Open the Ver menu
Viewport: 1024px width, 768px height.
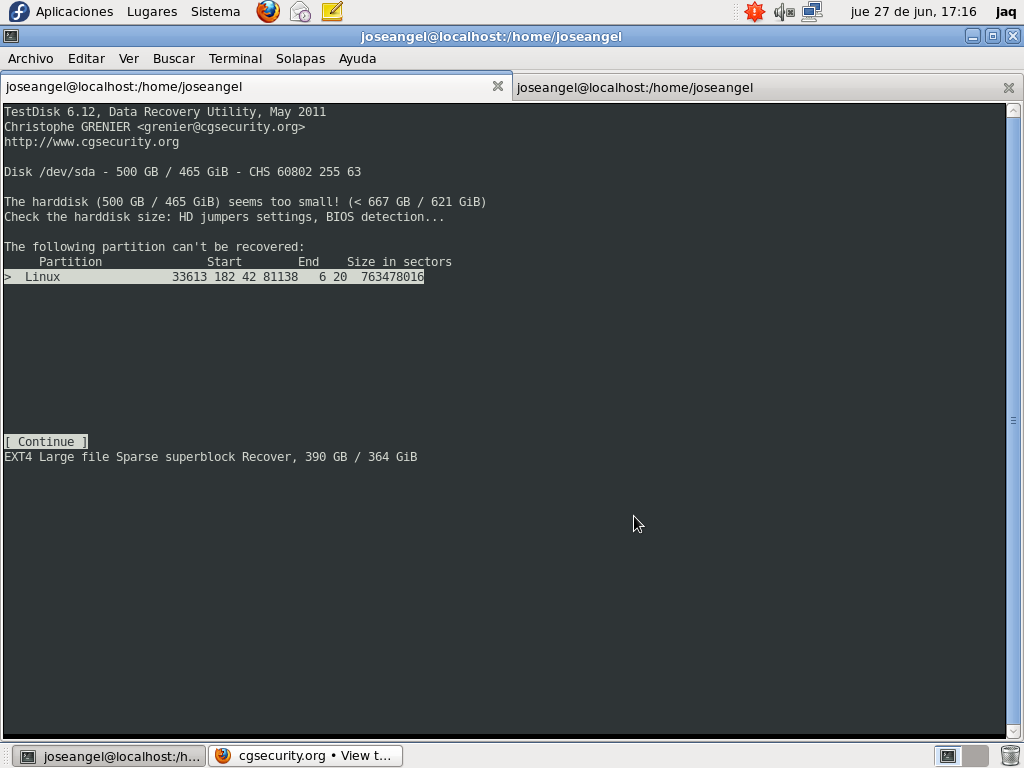click(x=129, y=59)
